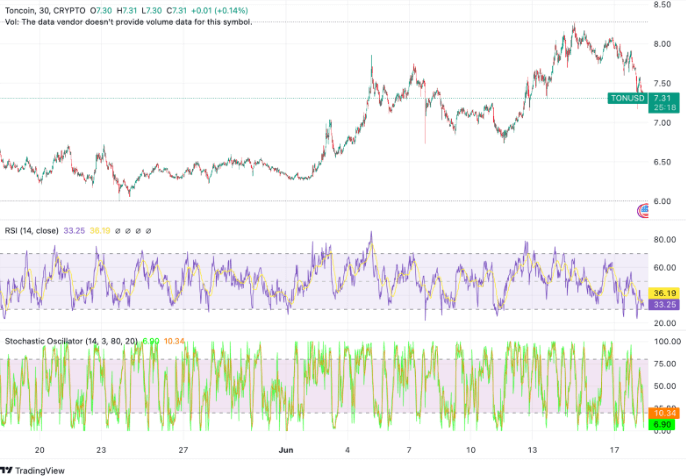Image resolution: width=686 pixels, height=476 pixels.
Task: Click the 20.00 RSI axis label
Action: (x=665, y=323)
